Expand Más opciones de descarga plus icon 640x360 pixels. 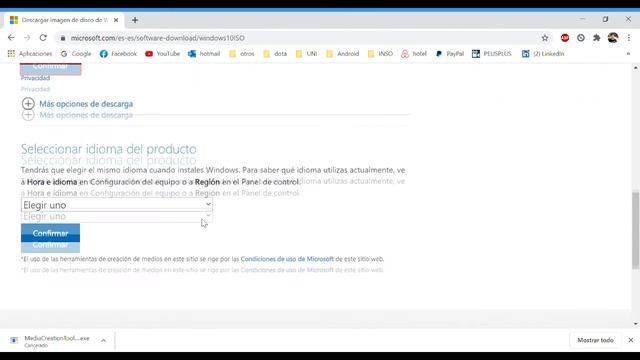pyautogui.click(x=28, y=104)
